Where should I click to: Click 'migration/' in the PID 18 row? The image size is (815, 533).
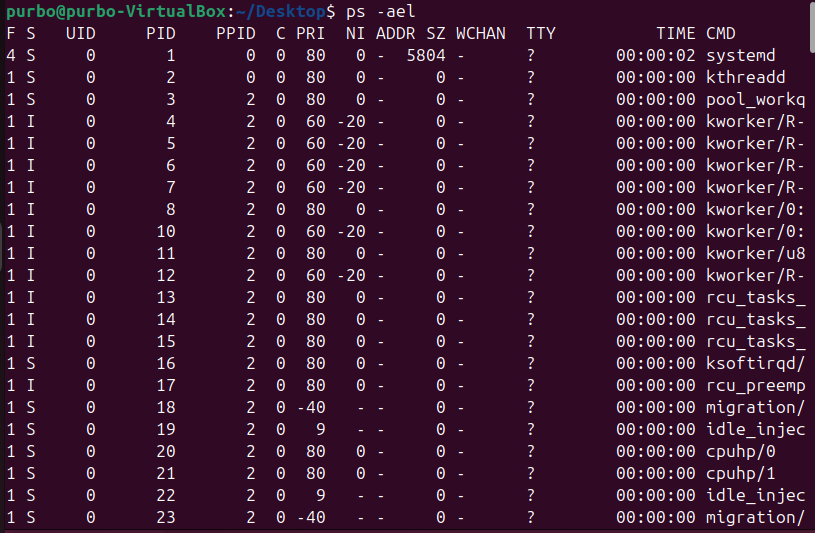coord(755,407)
